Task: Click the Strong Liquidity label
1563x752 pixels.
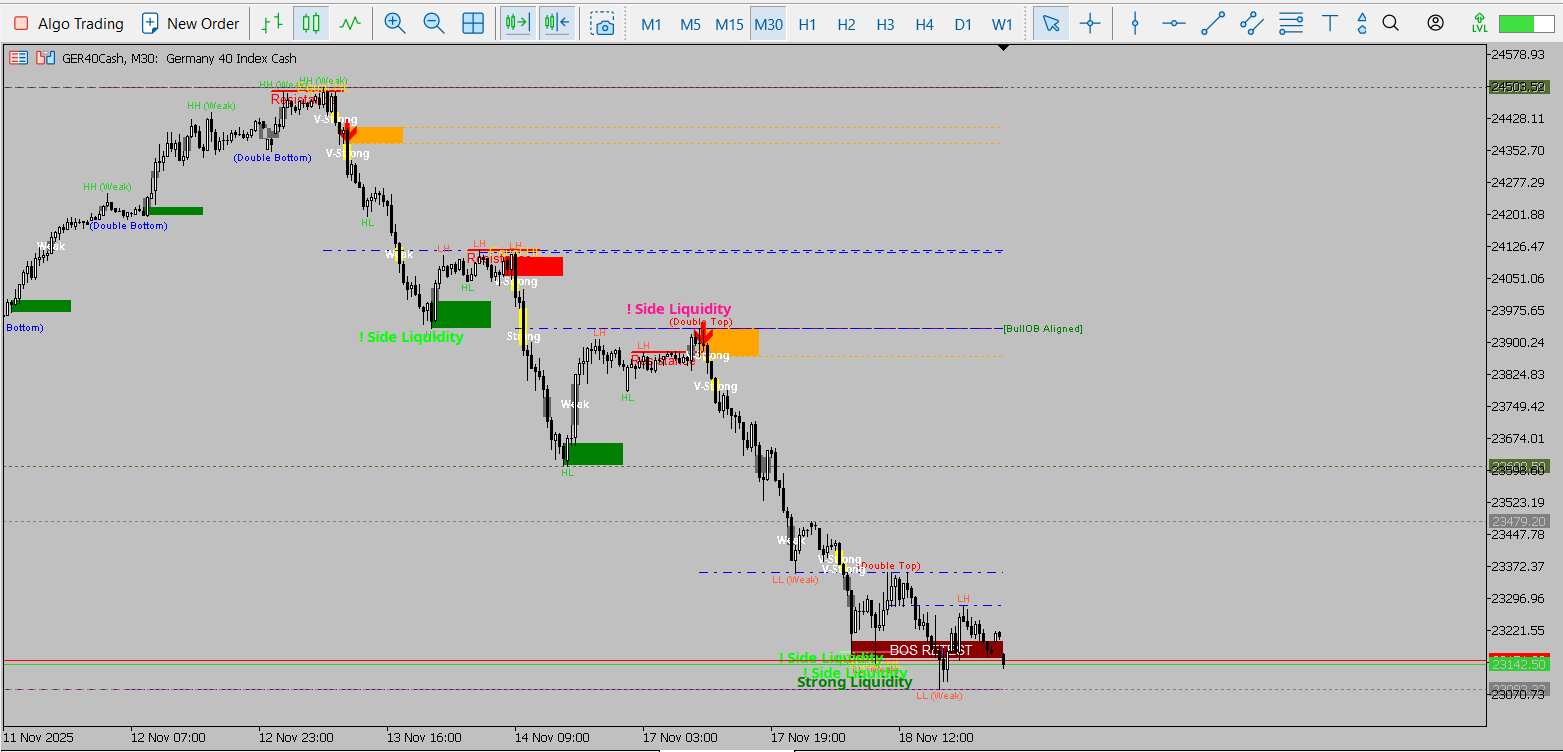Action: point(854,682)
